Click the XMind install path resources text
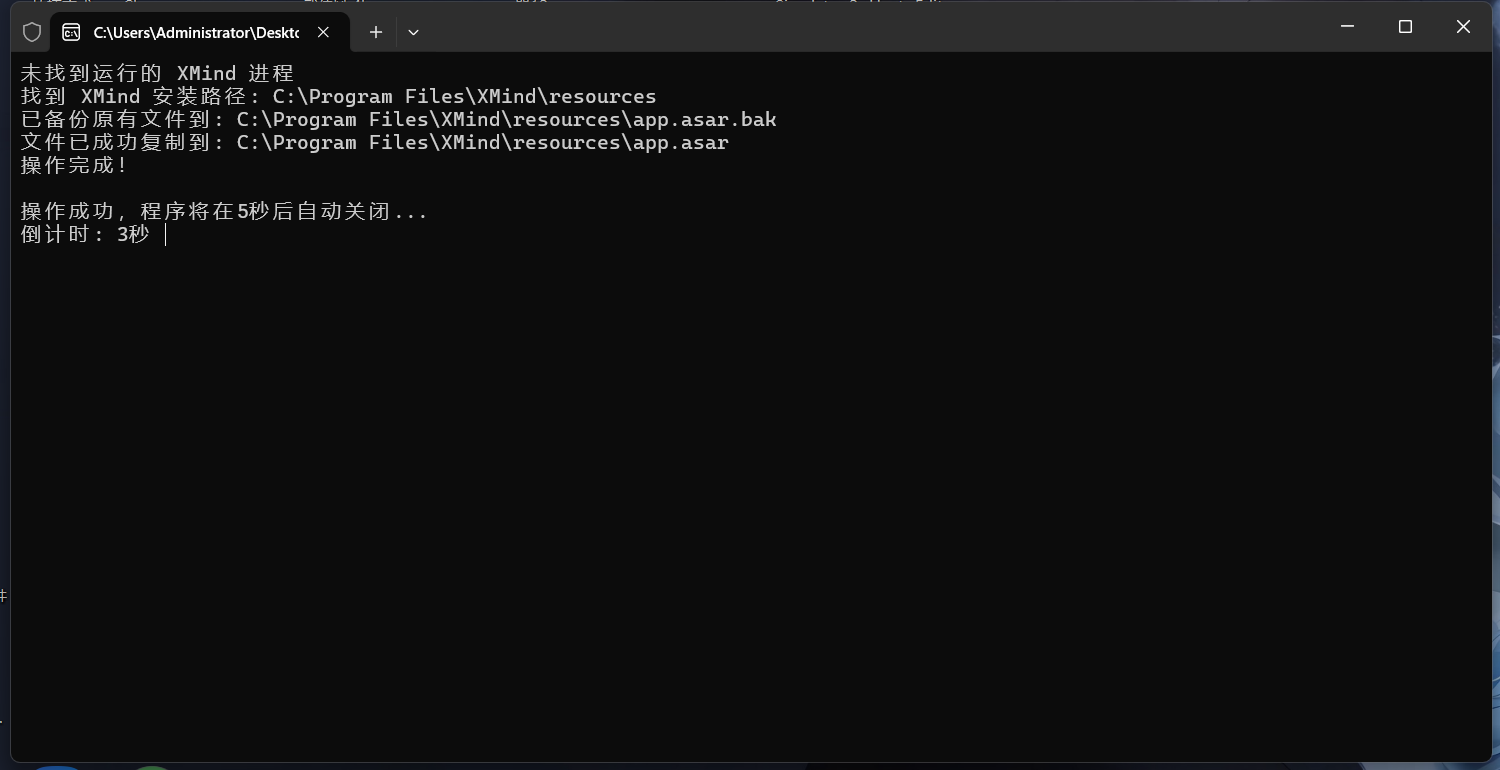This screenshot has height=770, width=1500. point(602,97)
